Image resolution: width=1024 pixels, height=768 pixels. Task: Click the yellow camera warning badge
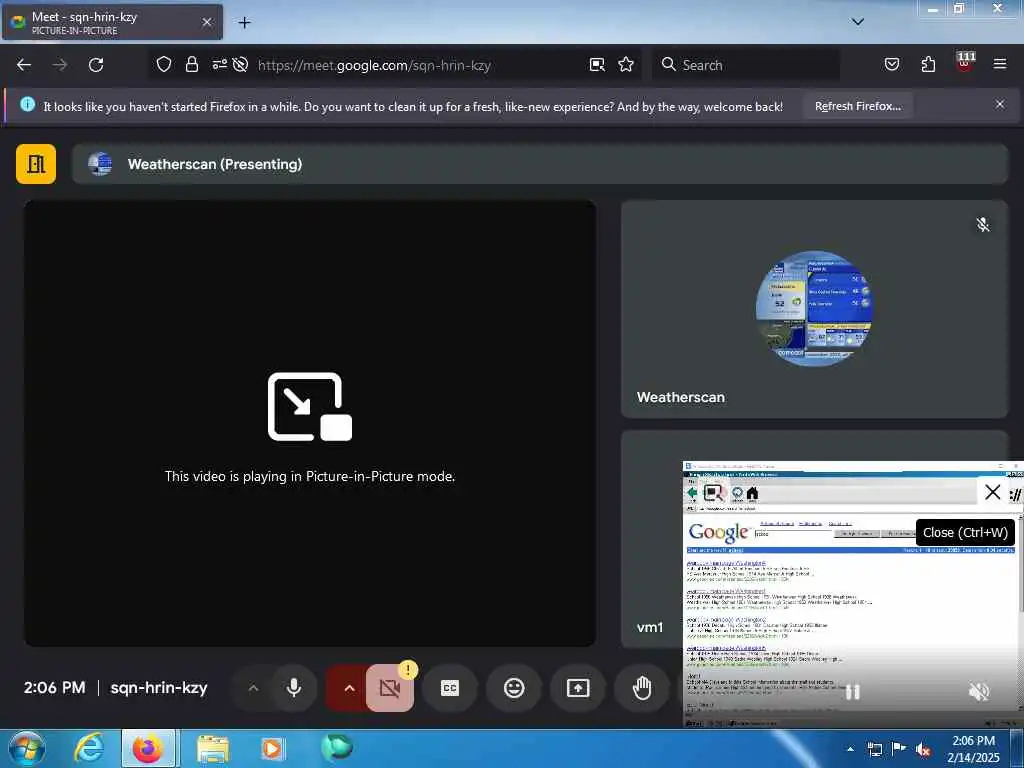[408, 669]
